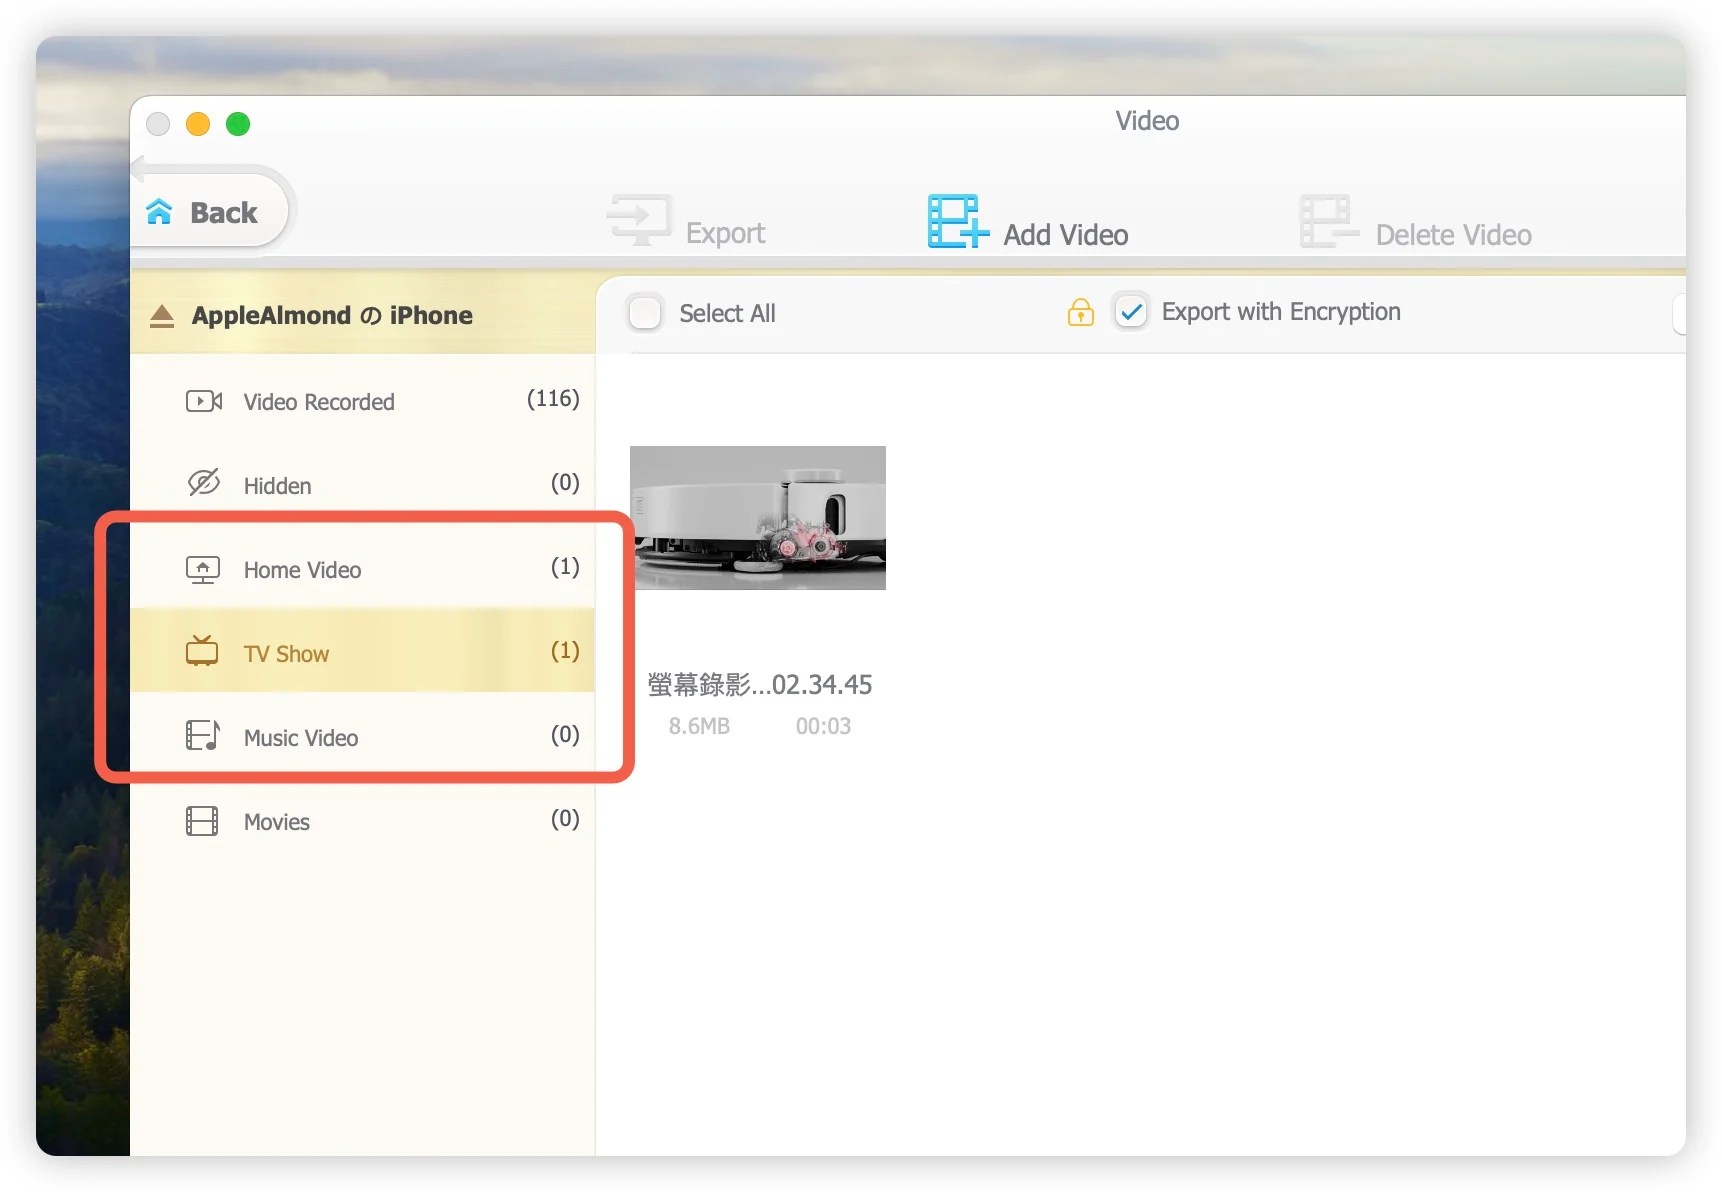Screen dimensions: 1722x1192
Task: Click the 8.6MB file size text
Action: pyautogui.click(x=699, y=726)
